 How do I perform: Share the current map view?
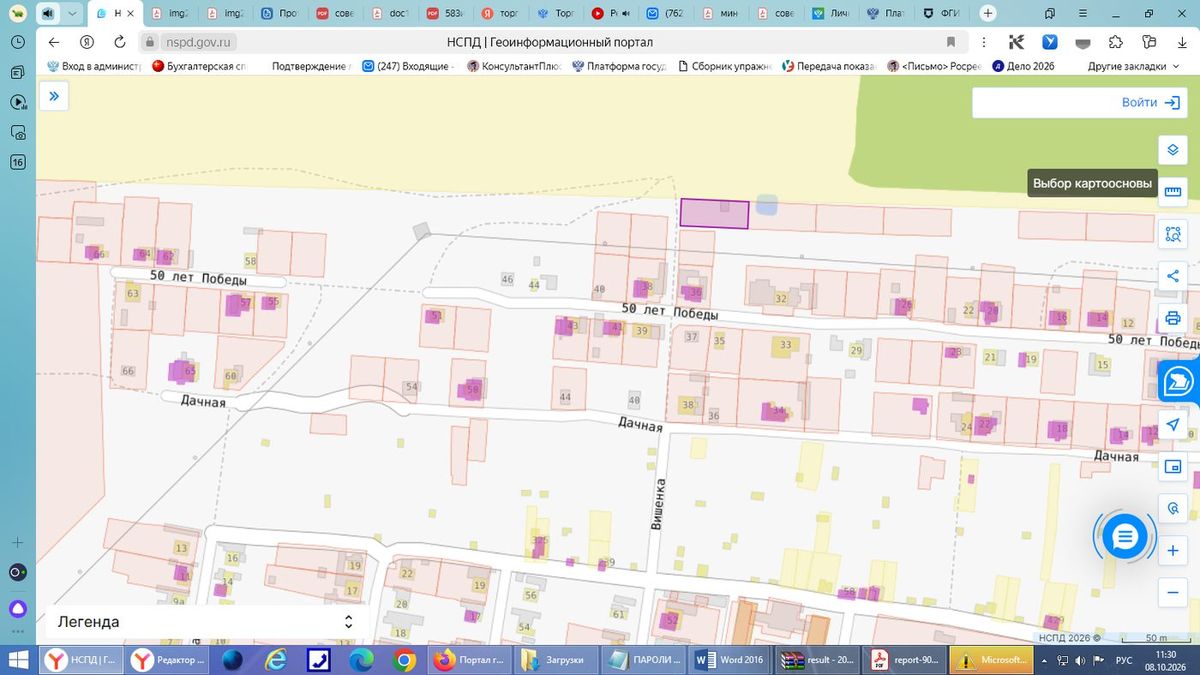tap(1172, 277)
